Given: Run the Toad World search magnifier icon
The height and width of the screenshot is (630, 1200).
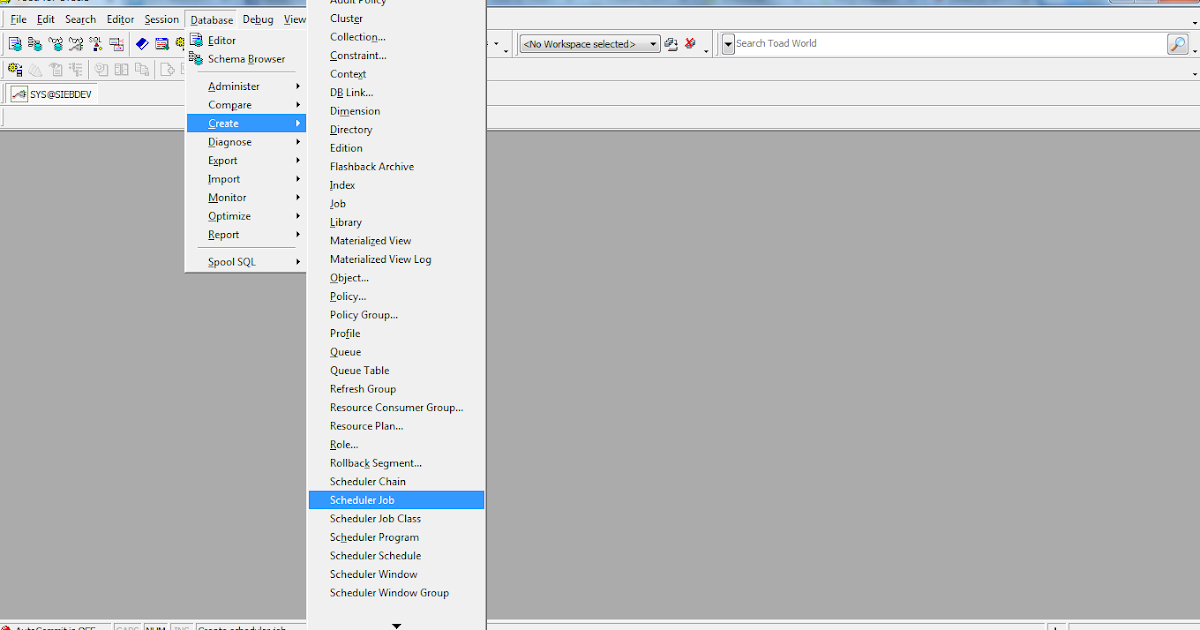Looking at the screenshot, I should coord(1177,43).
